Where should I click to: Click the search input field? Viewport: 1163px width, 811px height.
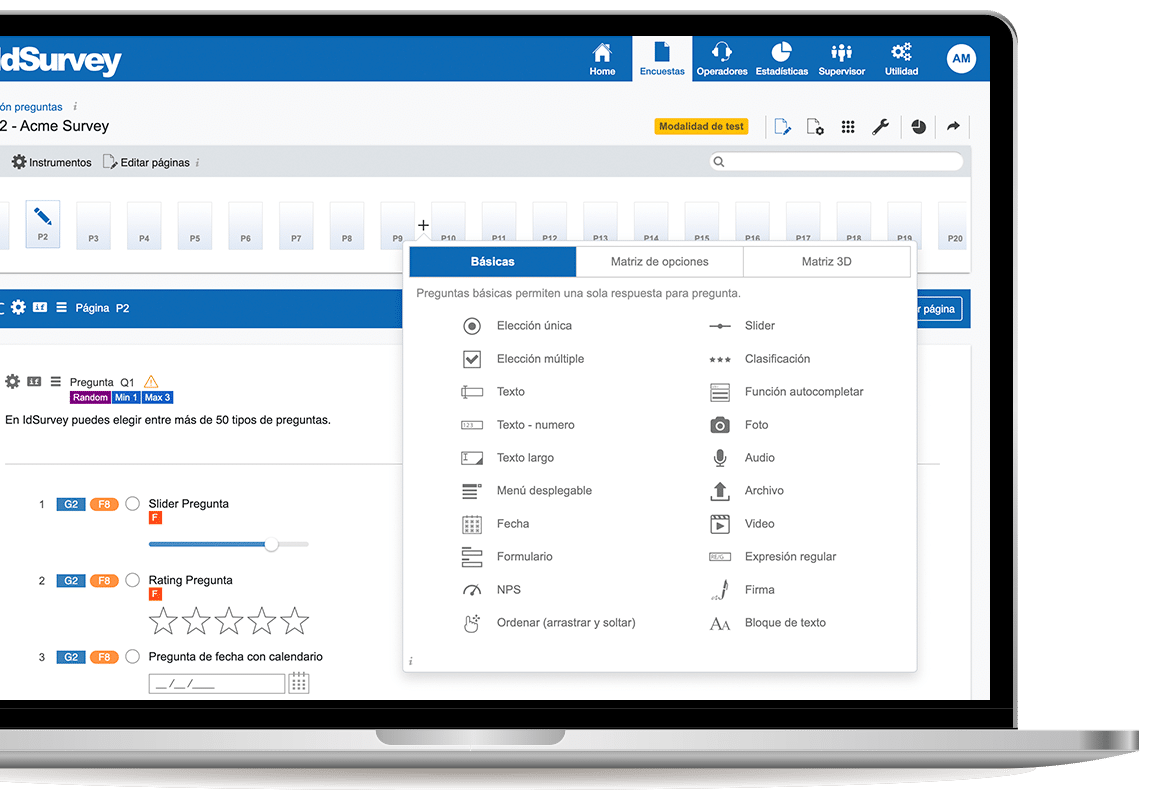pyautogui.click(x=836, y=162)
